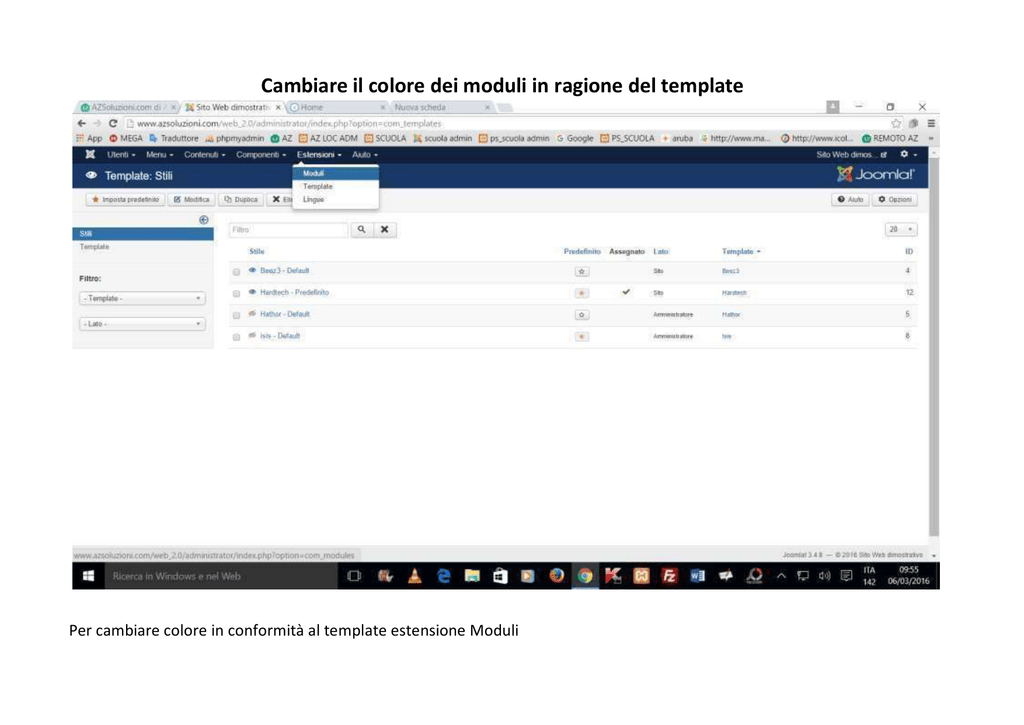
Task: Collapse the sidebar with the circled arrow icon
Action: pyautogui.click(x=204, y=220)
